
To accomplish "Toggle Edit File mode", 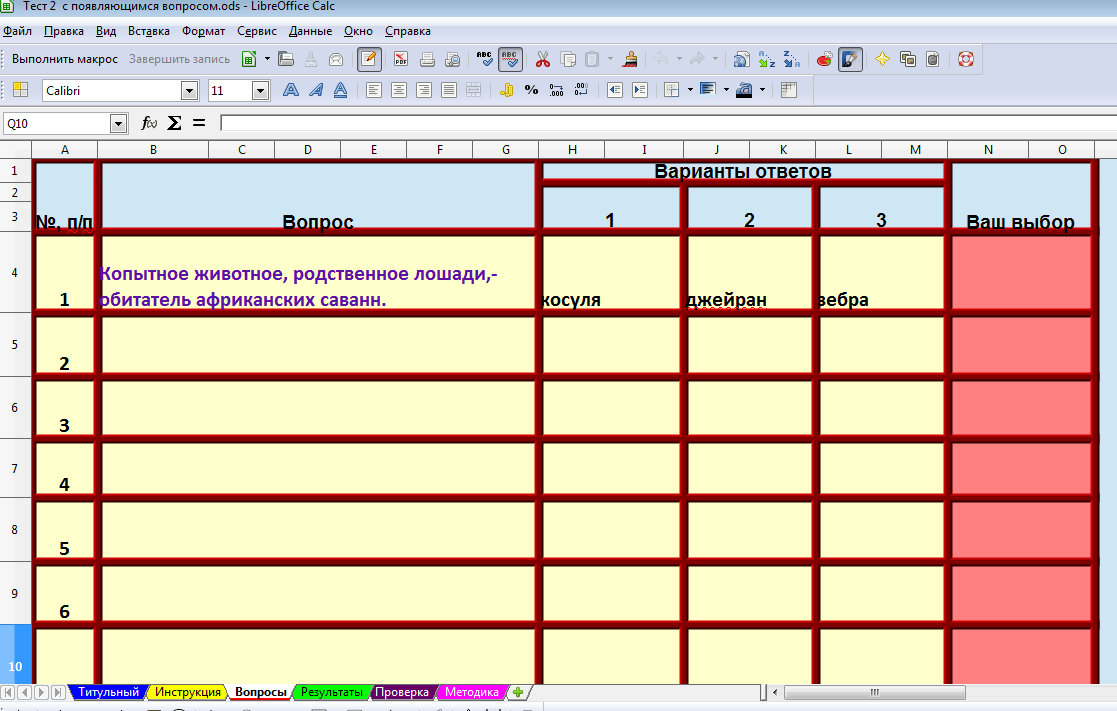I will click(369, 59).
